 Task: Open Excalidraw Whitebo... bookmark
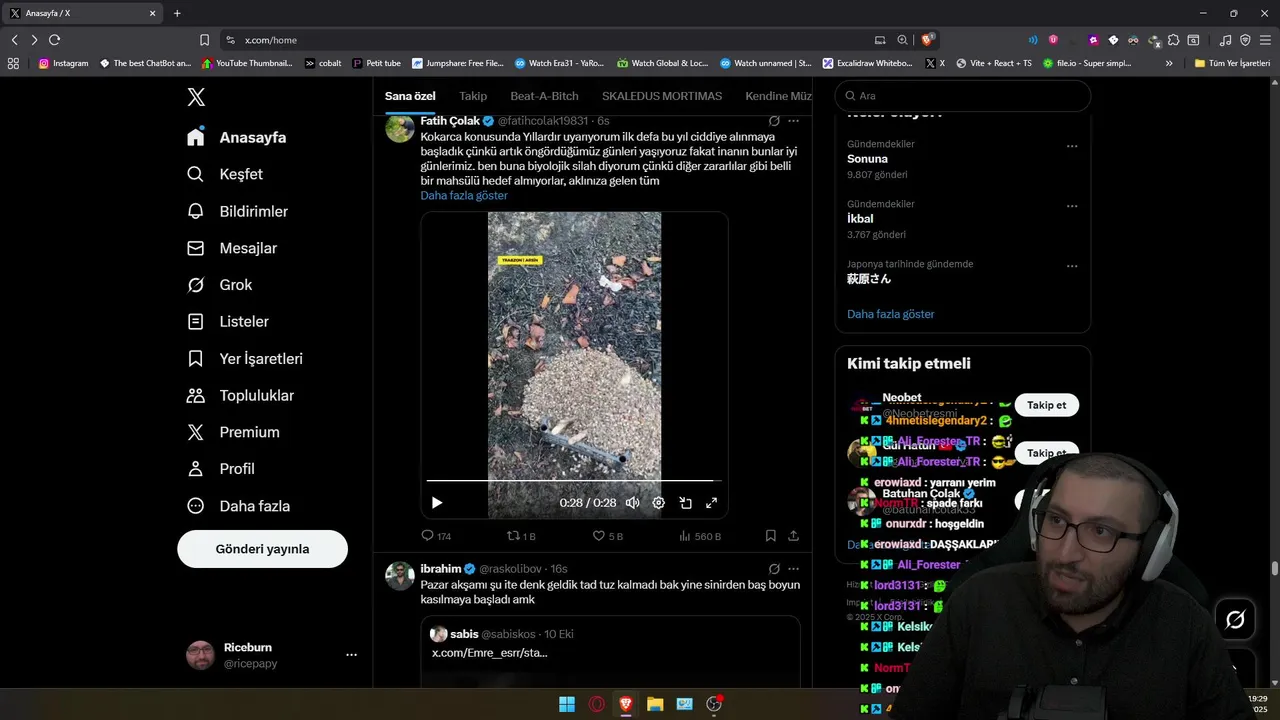[867, 63]
